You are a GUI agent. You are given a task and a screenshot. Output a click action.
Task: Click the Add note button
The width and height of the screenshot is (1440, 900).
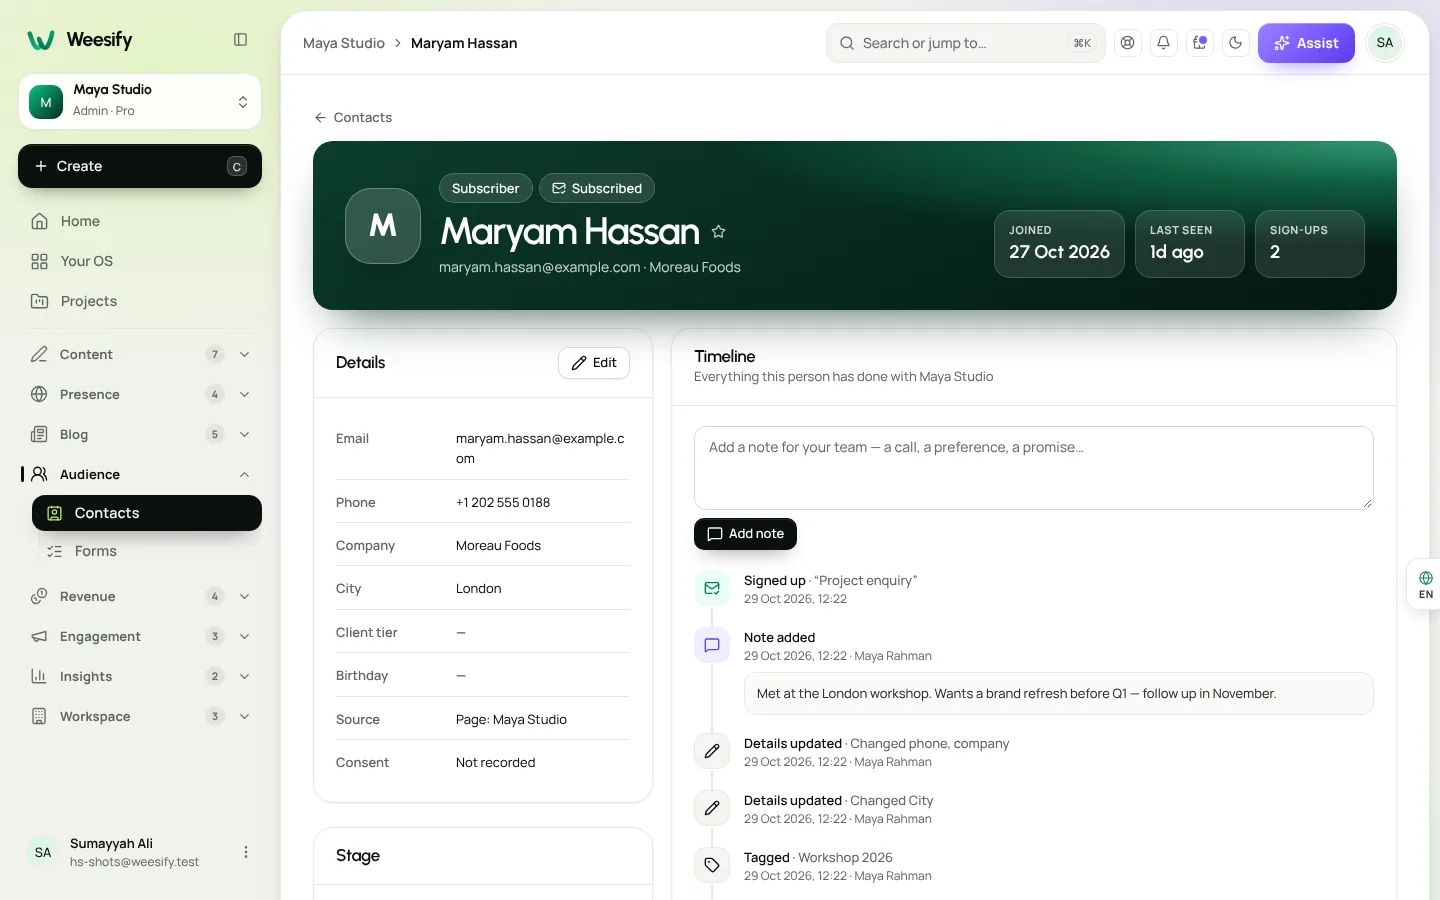tap(745, 534)
